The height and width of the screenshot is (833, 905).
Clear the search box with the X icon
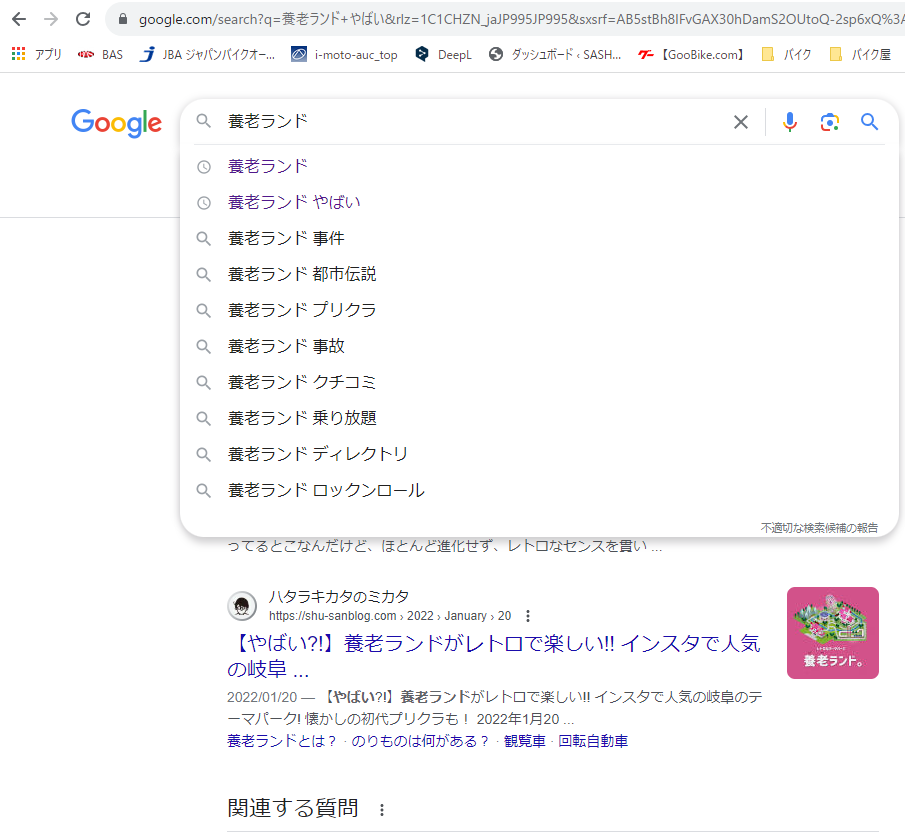(741, 122)
